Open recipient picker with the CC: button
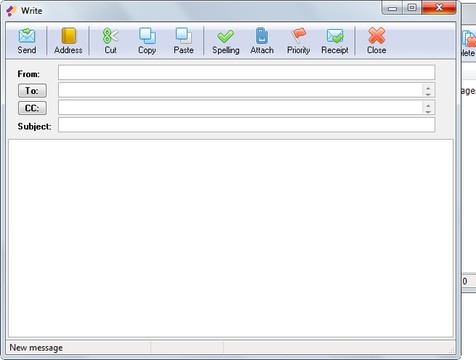This screenshot has width=476, height=360. click(32, 108)
